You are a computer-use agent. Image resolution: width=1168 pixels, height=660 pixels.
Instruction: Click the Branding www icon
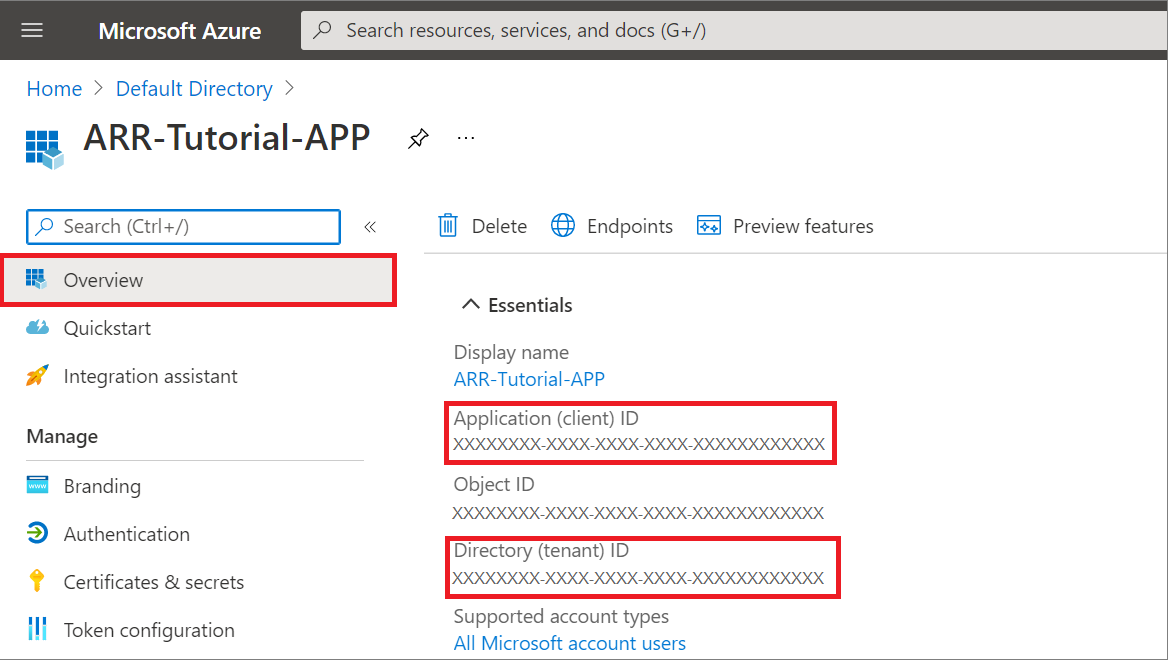[x=37, y=485]
